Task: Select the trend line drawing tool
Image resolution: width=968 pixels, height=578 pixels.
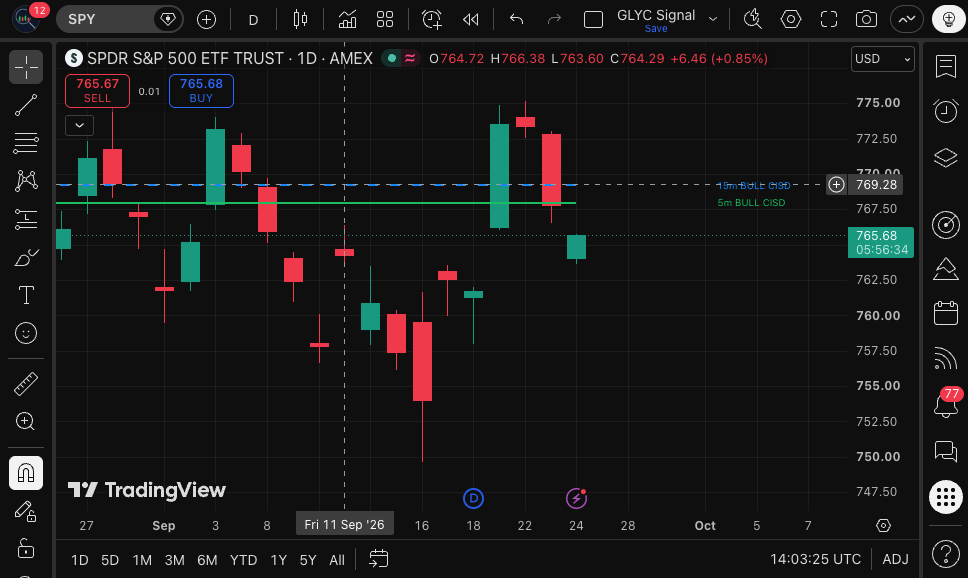Action: coord(26,105)
